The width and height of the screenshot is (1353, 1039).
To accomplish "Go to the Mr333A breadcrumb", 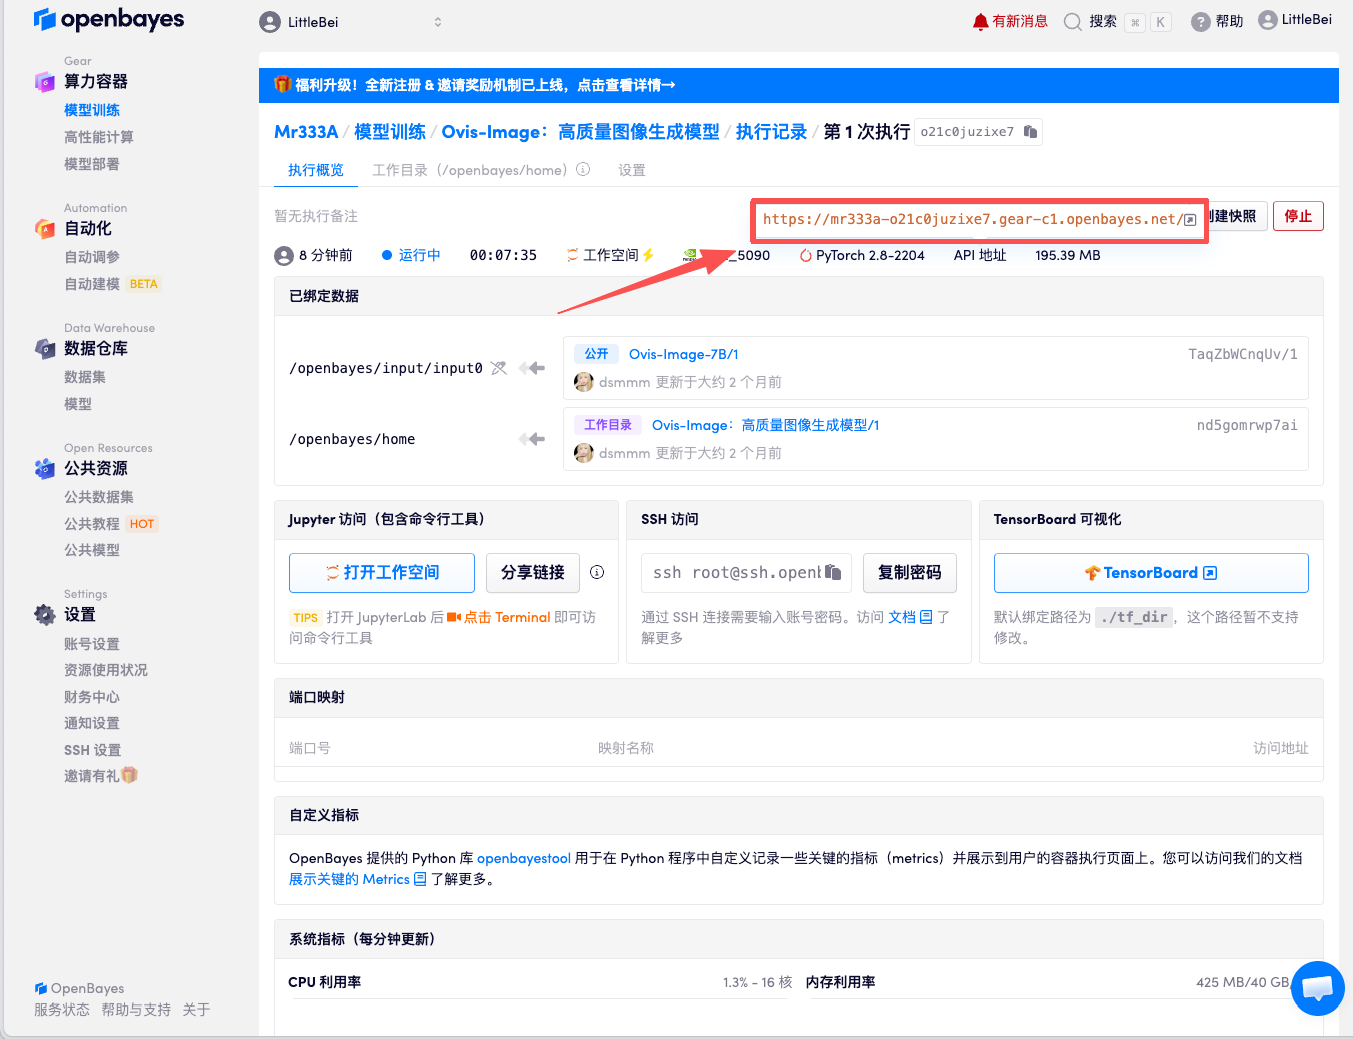I will [x=306, y=132].
